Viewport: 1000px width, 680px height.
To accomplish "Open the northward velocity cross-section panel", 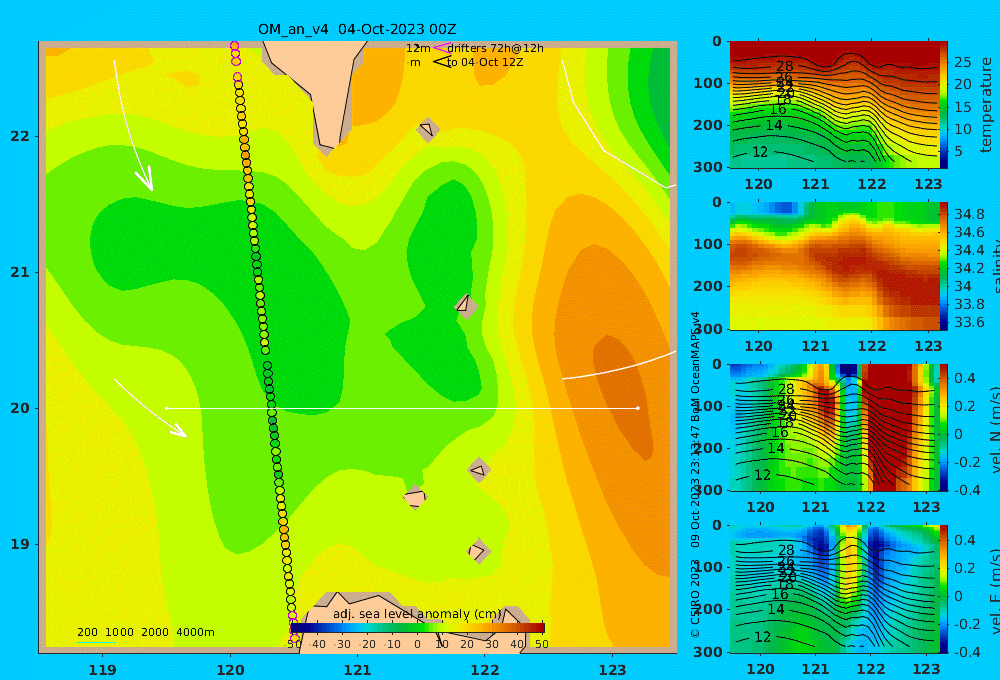I will coord(834,427).
